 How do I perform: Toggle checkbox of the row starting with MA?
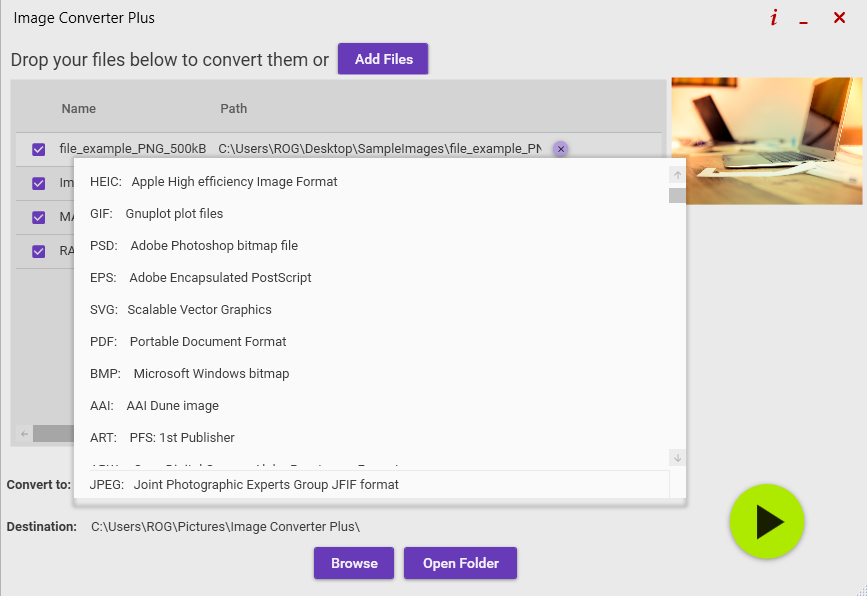[39, 217]
